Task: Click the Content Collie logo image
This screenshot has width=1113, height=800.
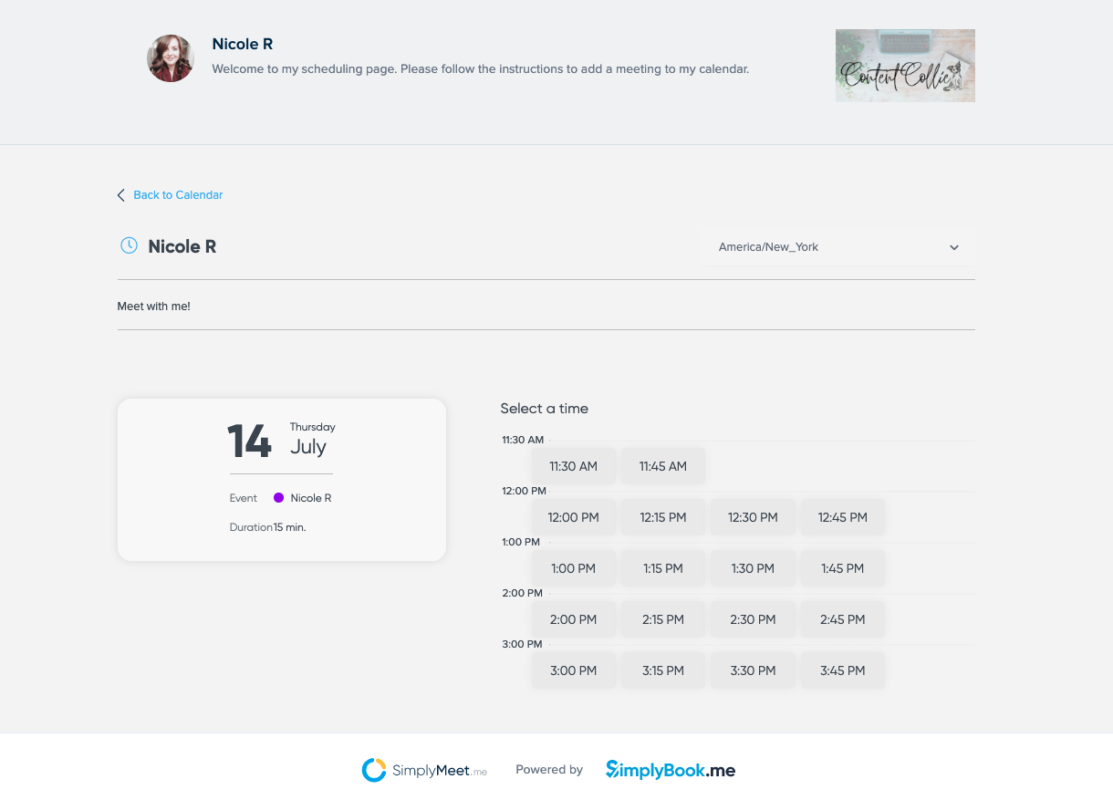Action: pos(905,65)
